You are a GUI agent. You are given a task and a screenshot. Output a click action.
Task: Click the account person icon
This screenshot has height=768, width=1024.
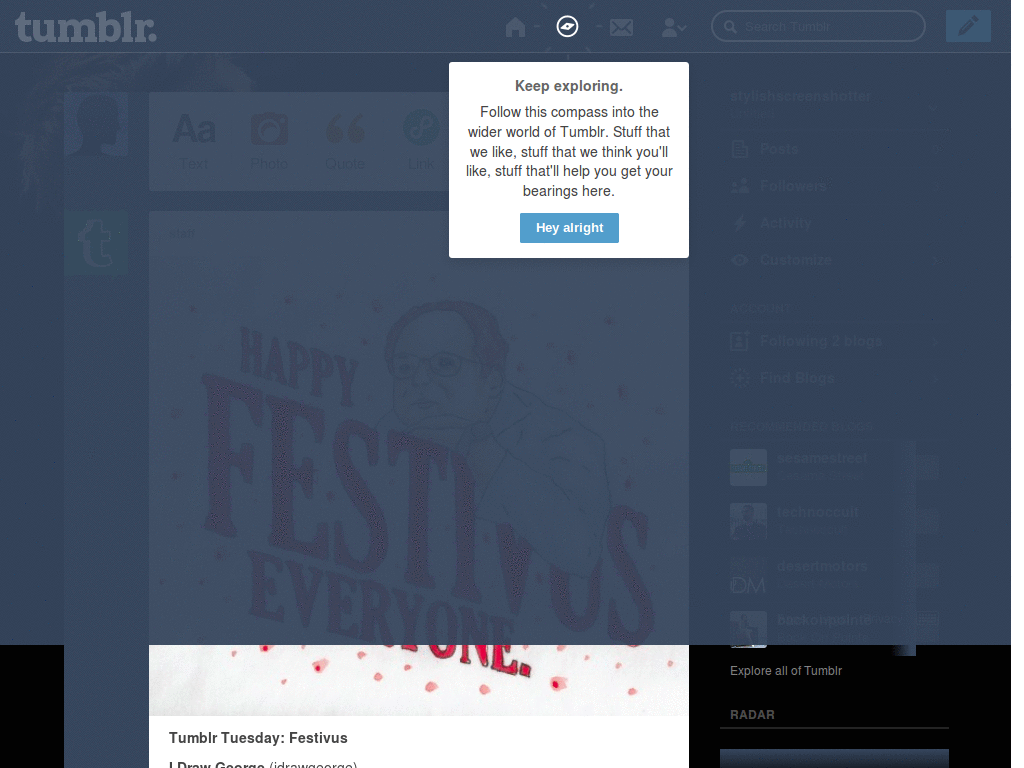point(670,27)
